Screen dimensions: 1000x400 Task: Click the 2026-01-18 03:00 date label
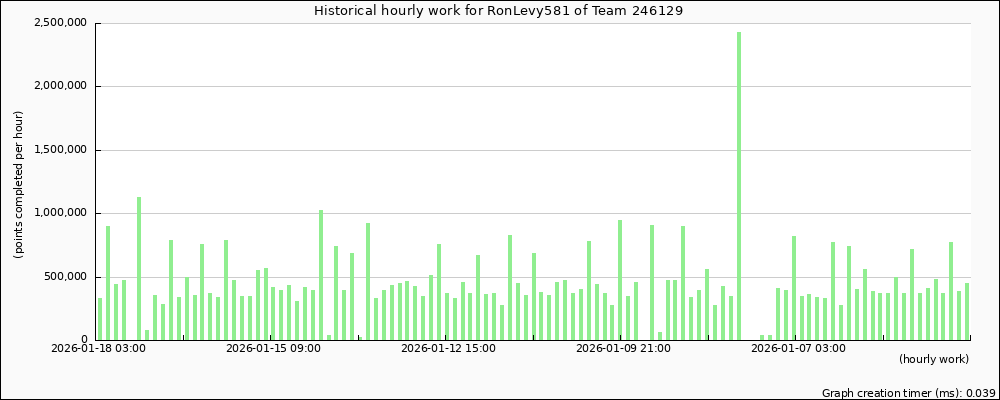99,349
